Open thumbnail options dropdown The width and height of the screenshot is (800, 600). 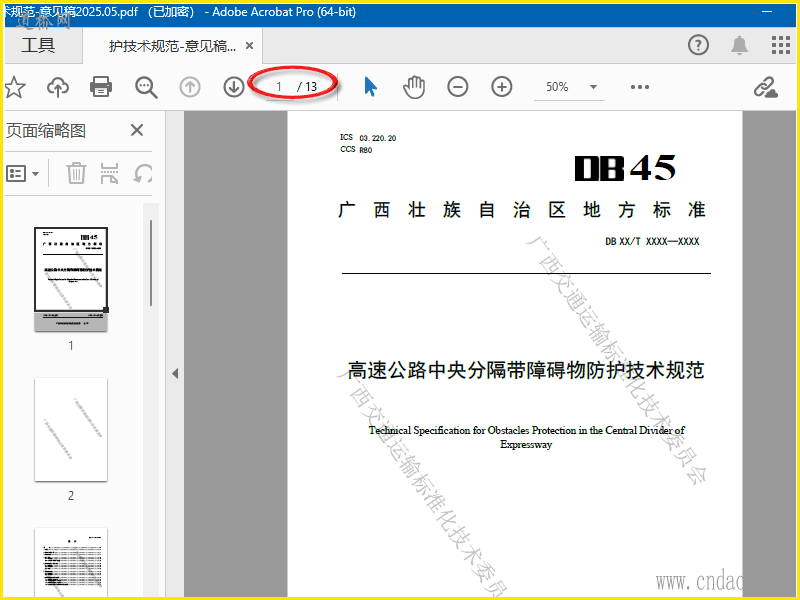(x=22, y=173)
